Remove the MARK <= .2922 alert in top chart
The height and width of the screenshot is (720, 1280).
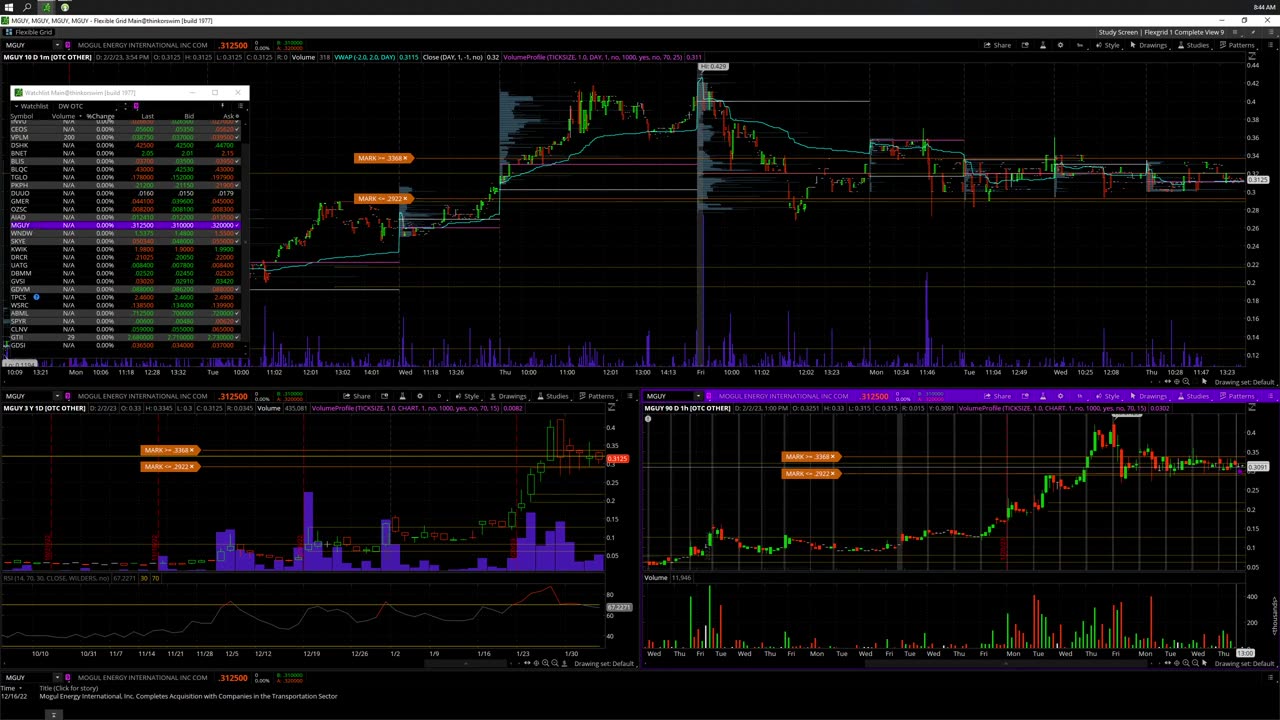[407, 198]
